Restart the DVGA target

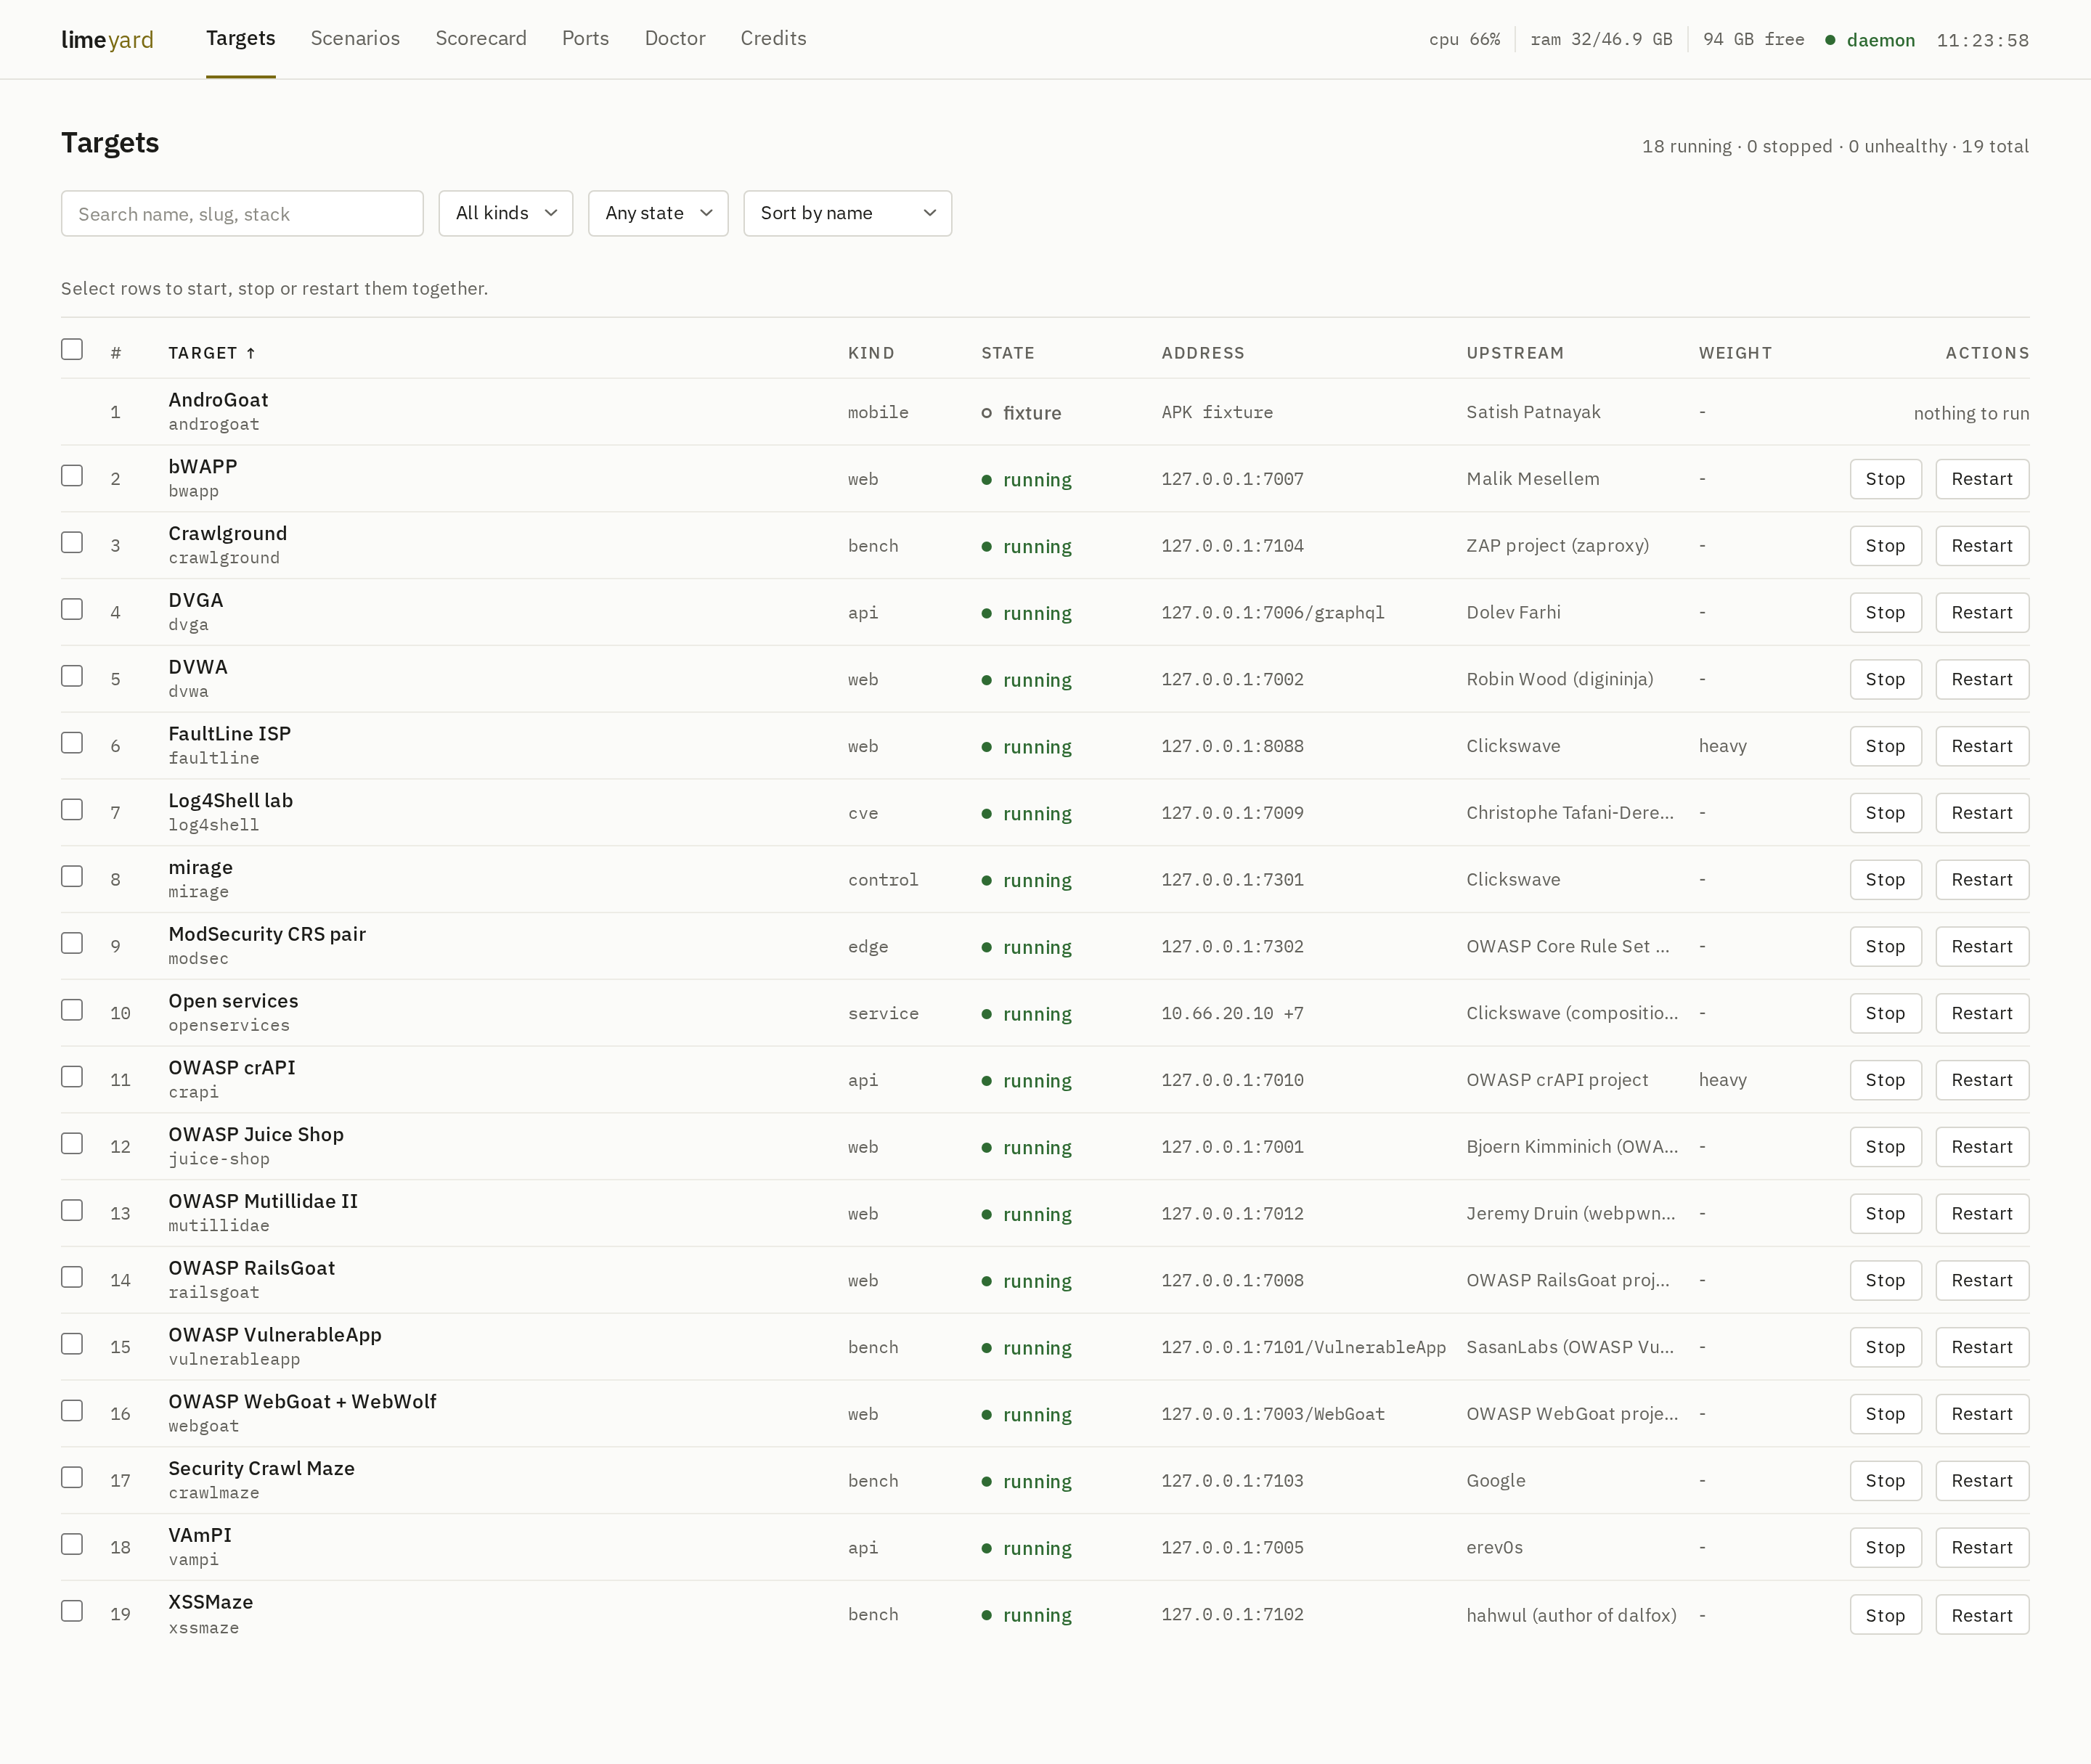(x=1982, y=613)
